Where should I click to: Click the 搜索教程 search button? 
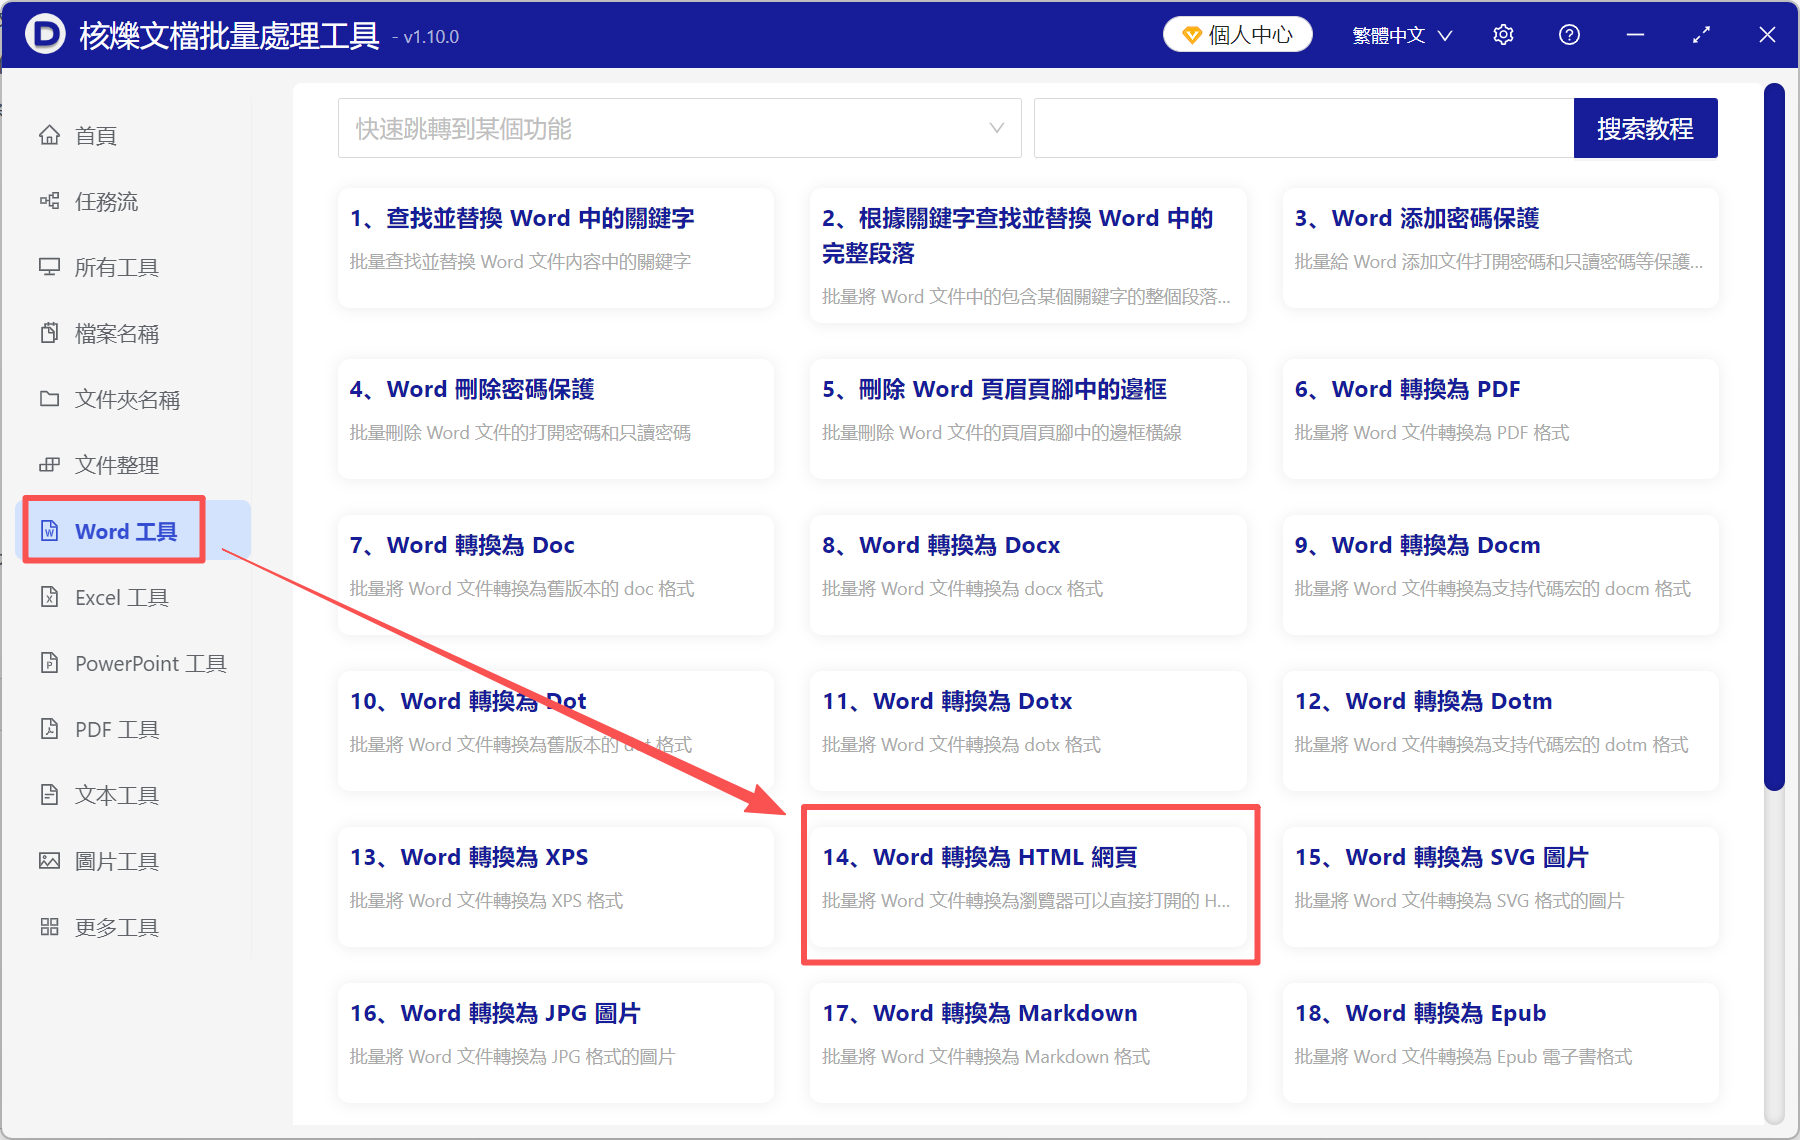[1645, 128]
